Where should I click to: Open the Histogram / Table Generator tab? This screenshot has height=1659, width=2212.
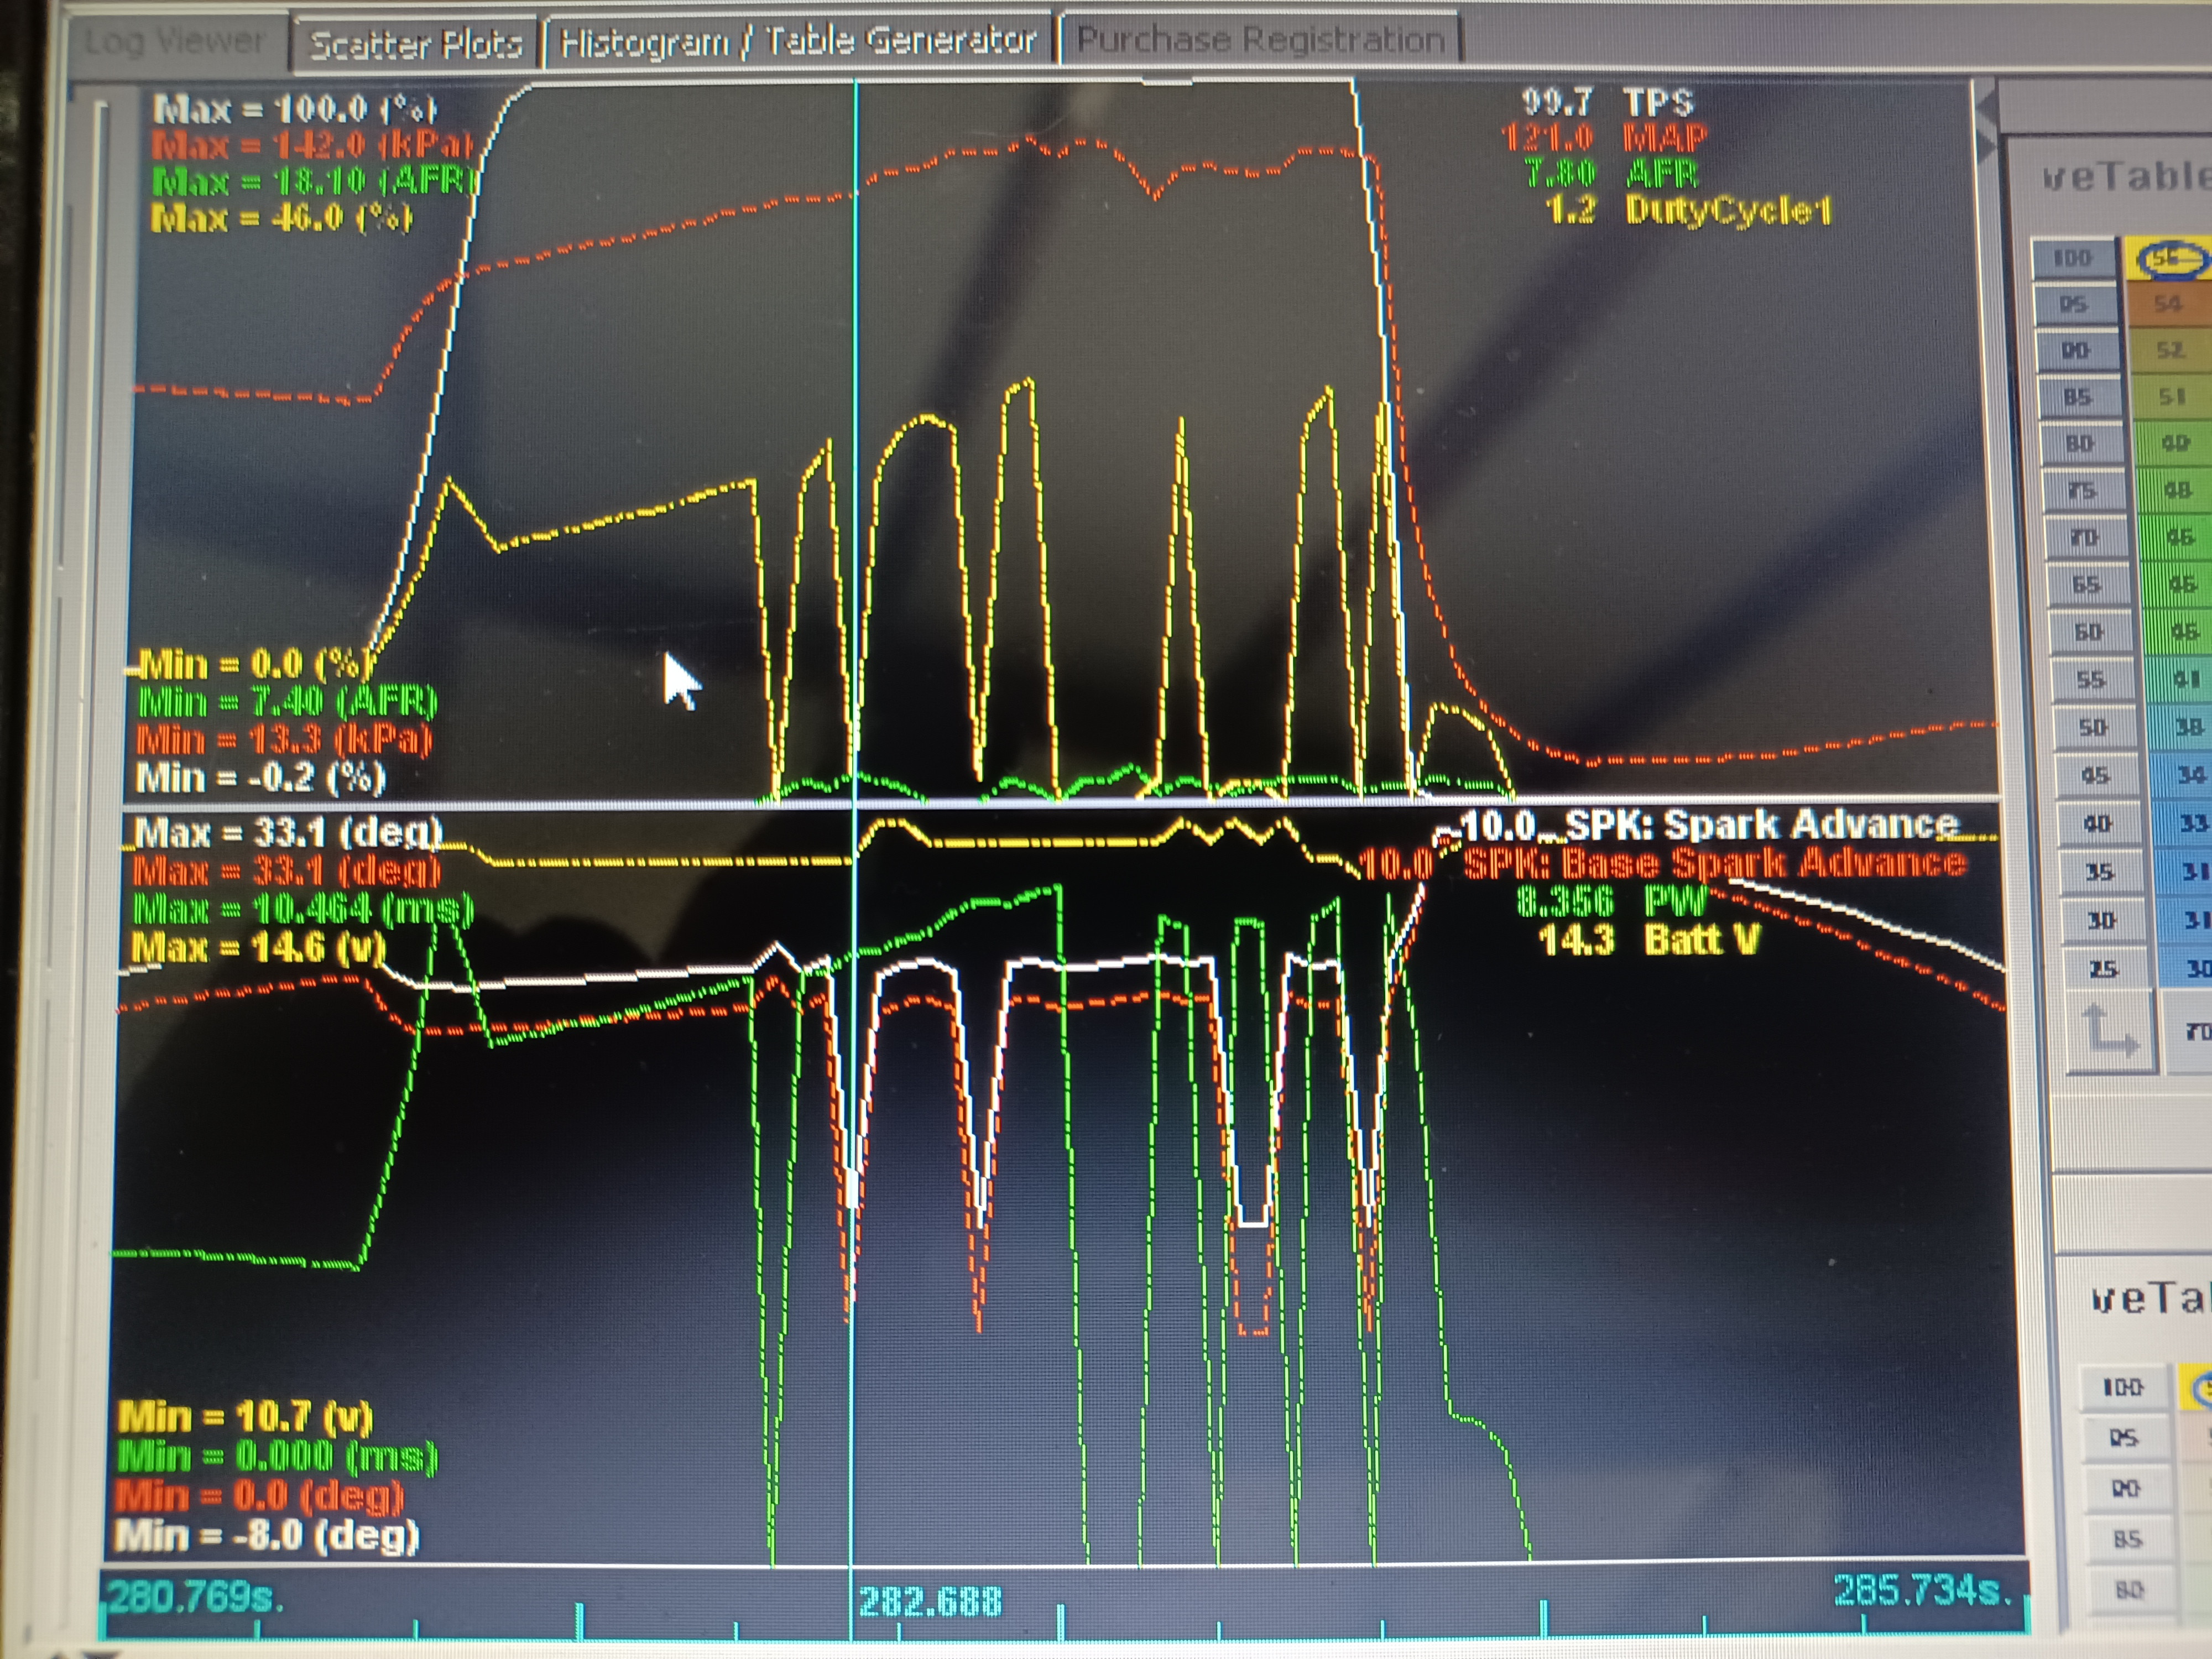click(797, 42)
